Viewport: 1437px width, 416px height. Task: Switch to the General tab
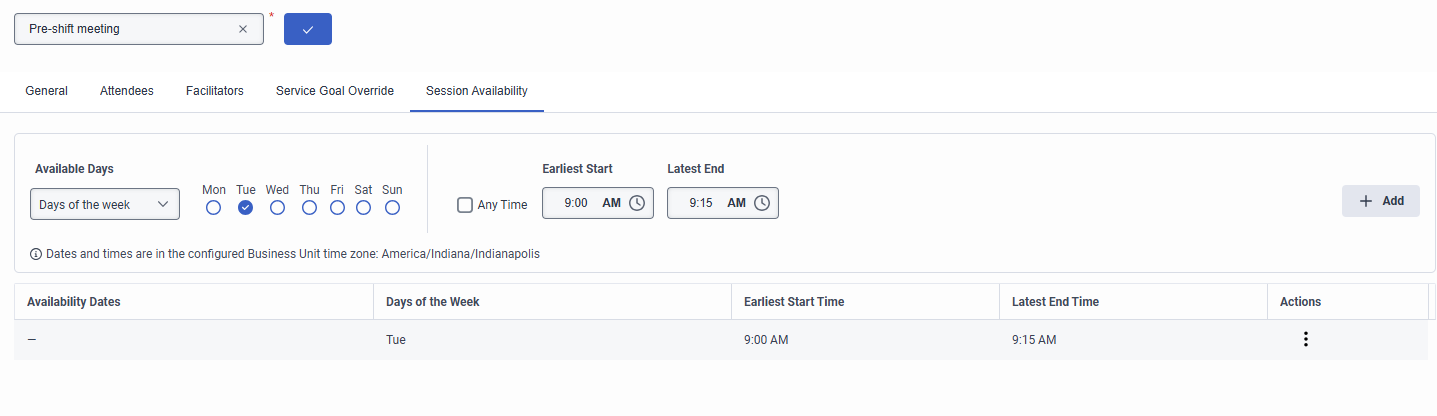pyautogui.click(x=47, y=91)
